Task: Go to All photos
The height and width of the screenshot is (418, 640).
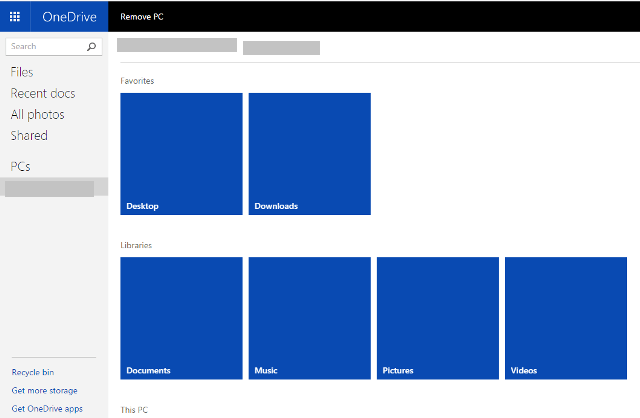Action: [38, 115]
